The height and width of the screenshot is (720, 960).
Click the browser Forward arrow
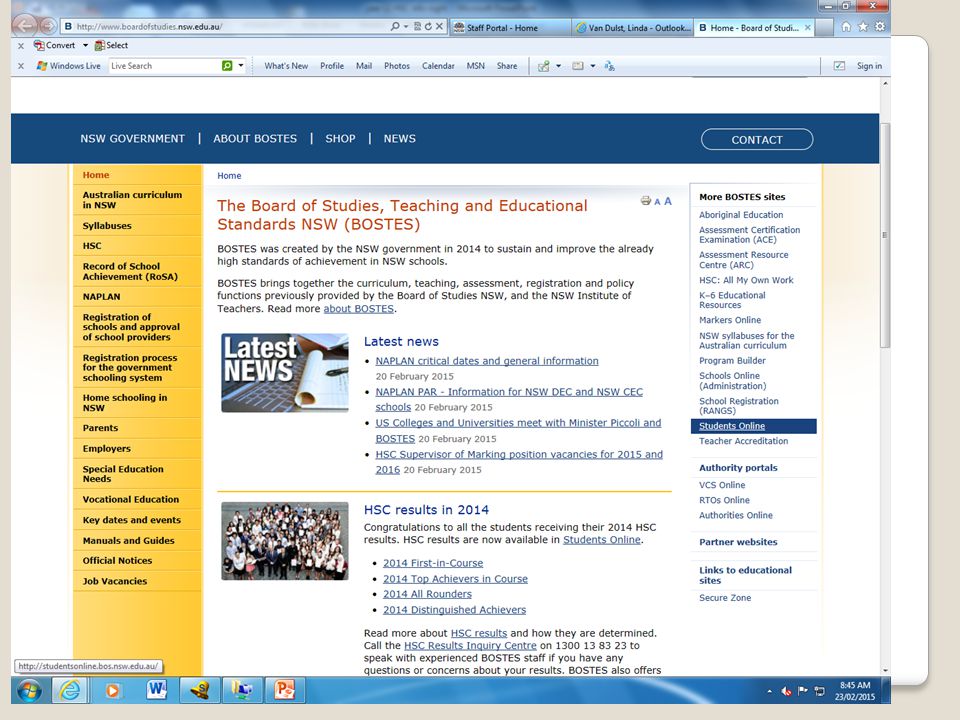(x=48, y=26)
